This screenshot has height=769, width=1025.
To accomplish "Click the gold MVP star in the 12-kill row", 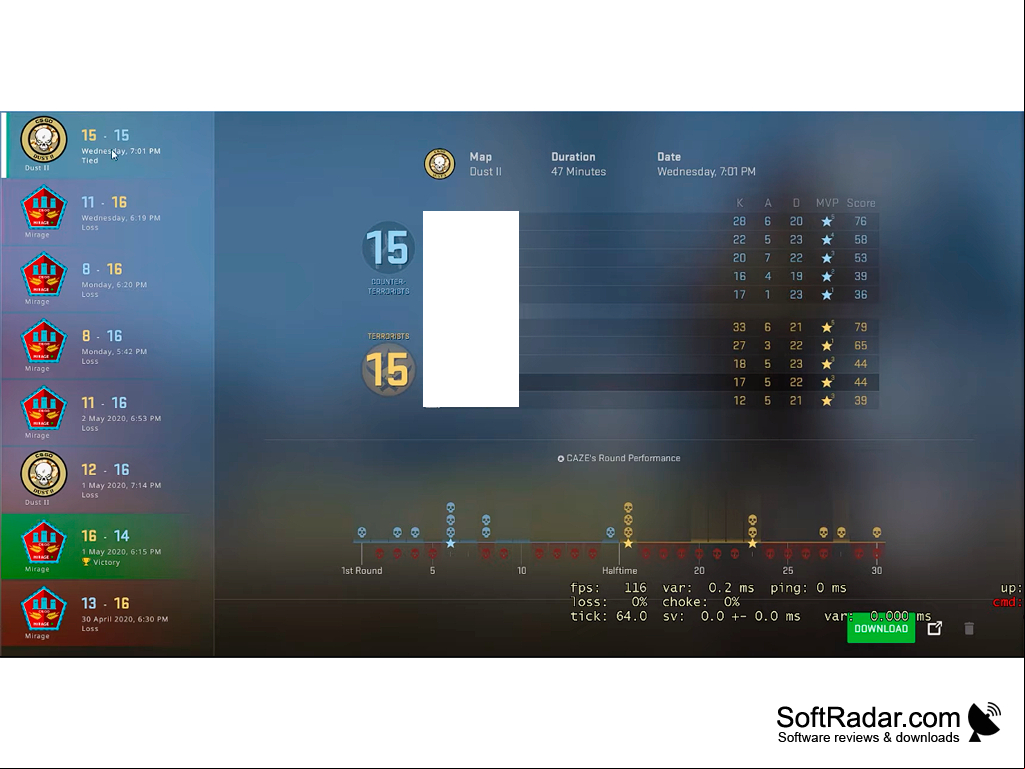I will (x=827, y=400).
